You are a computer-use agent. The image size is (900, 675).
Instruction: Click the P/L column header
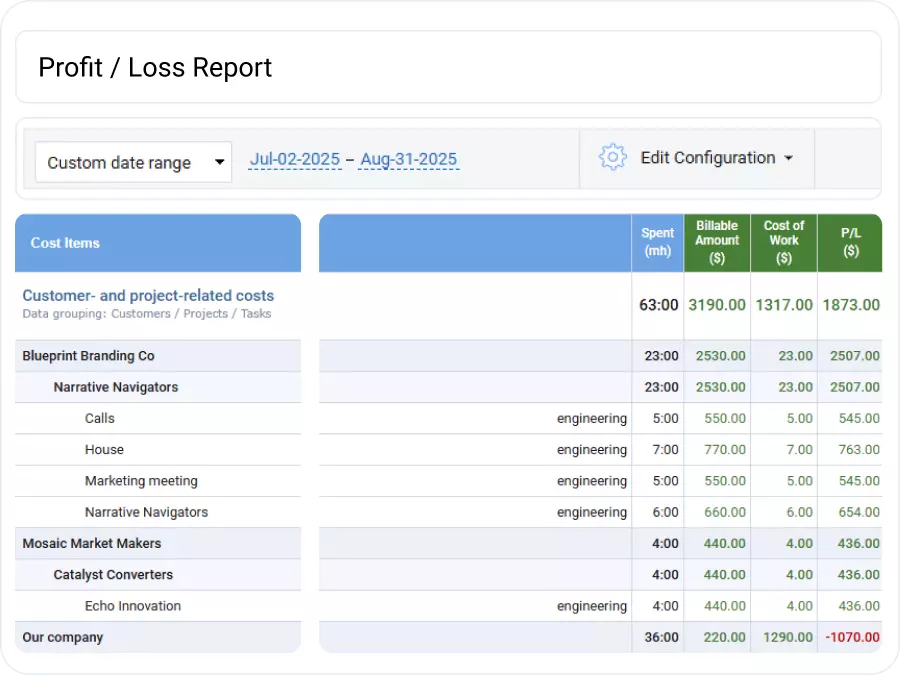(x=850, y=242)
